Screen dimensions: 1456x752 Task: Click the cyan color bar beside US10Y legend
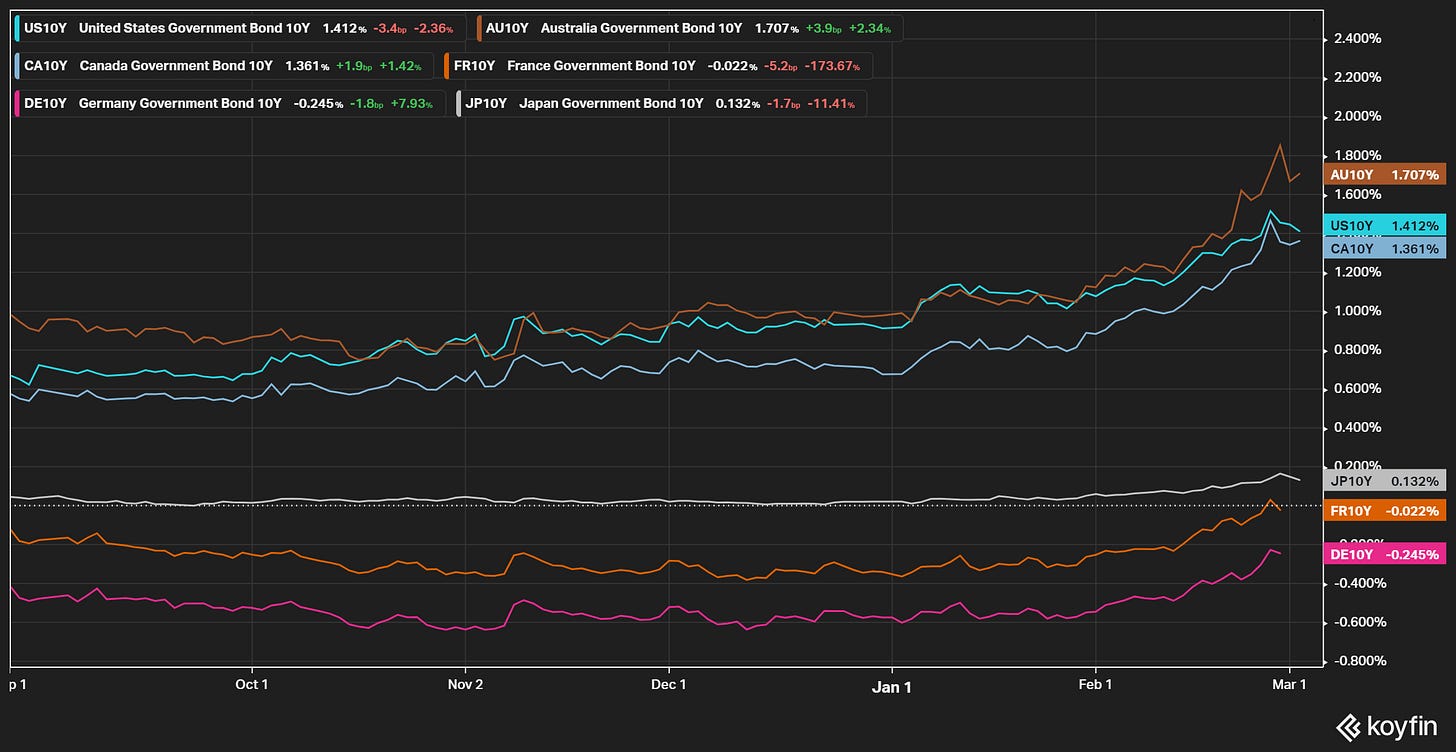point(18,28)
